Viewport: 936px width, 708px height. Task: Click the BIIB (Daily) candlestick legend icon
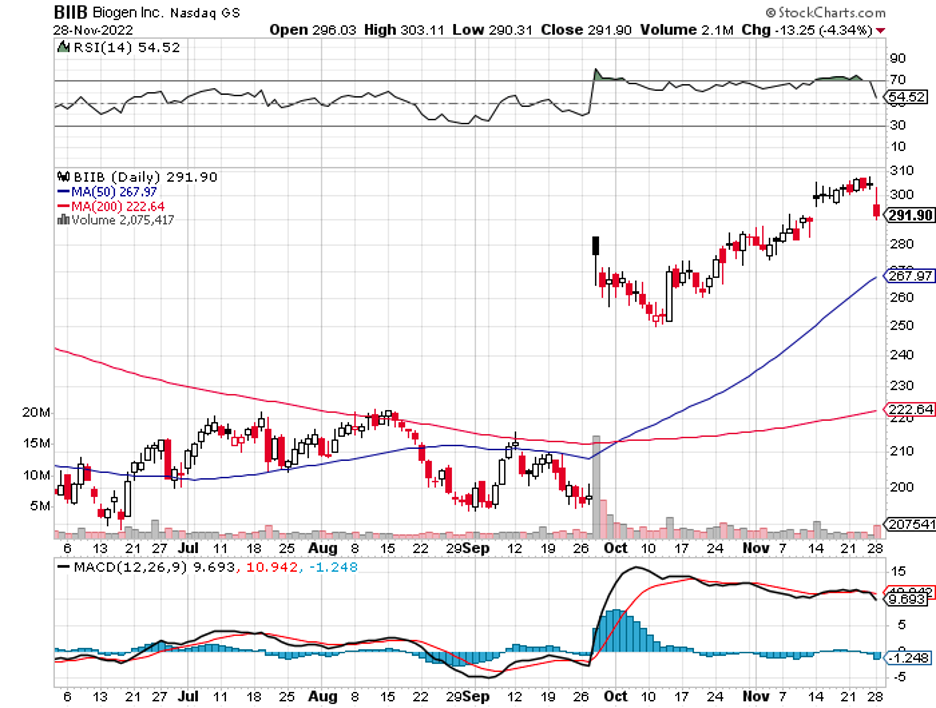[x=65, y=177]
